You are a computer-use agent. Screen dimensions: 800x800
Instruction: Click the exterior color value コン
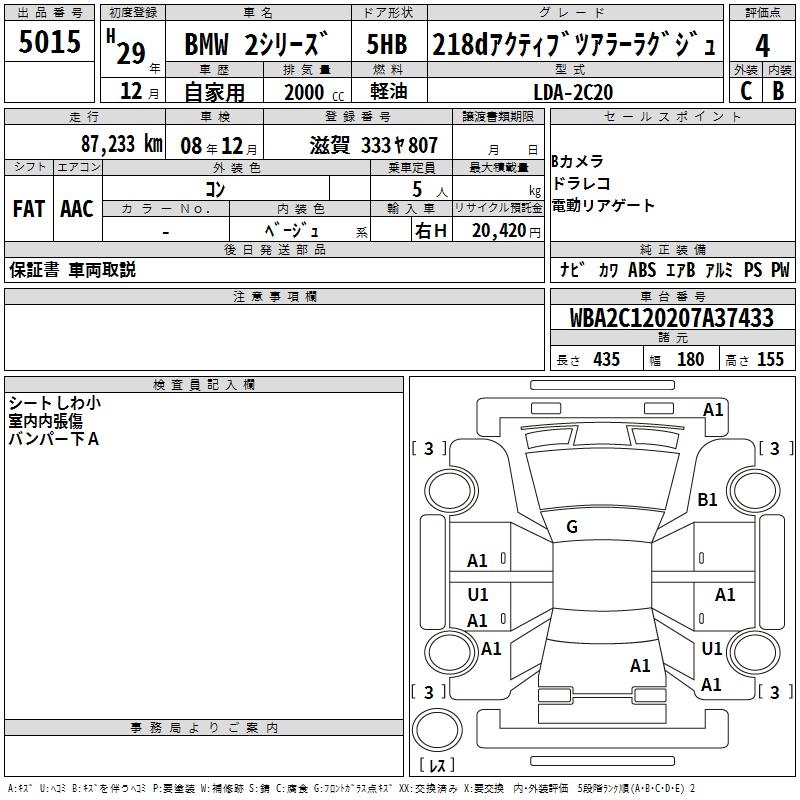pos(215,189)
